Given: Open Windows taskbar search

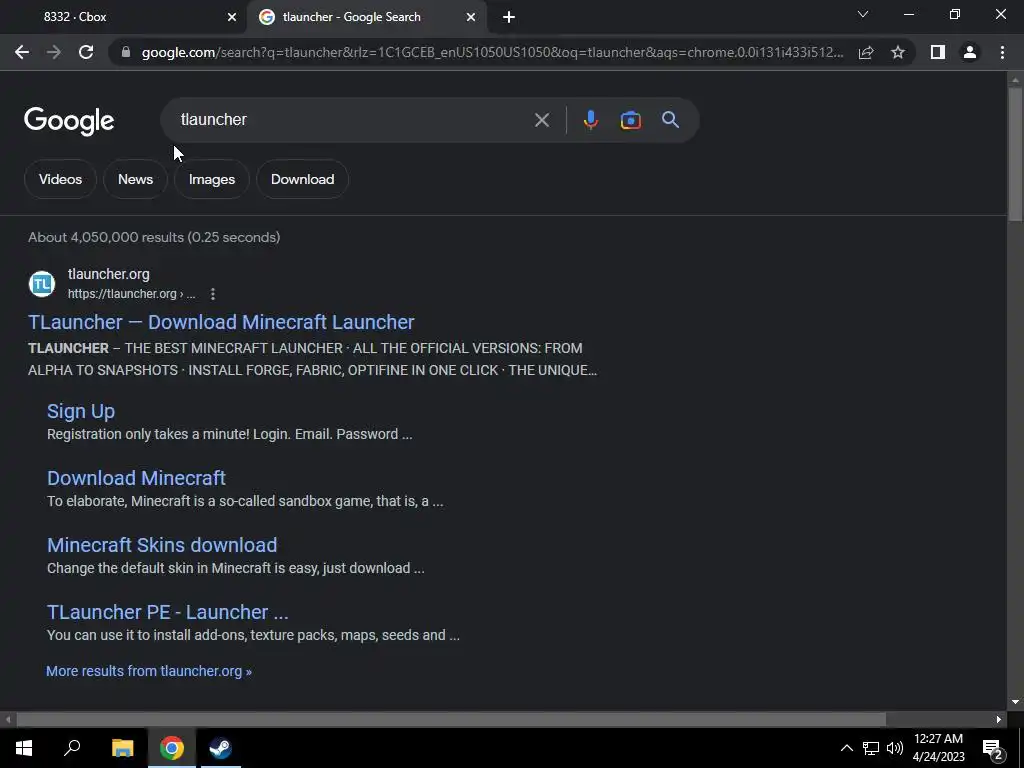Looking at the screenshot, I should 72,748.
